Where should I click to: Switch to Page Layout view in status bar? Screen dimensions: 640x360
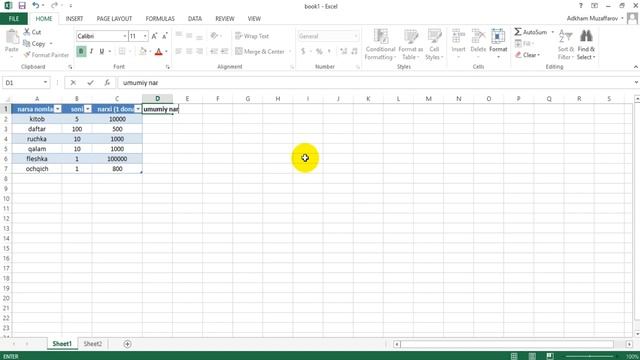click(x=532, y=356)
